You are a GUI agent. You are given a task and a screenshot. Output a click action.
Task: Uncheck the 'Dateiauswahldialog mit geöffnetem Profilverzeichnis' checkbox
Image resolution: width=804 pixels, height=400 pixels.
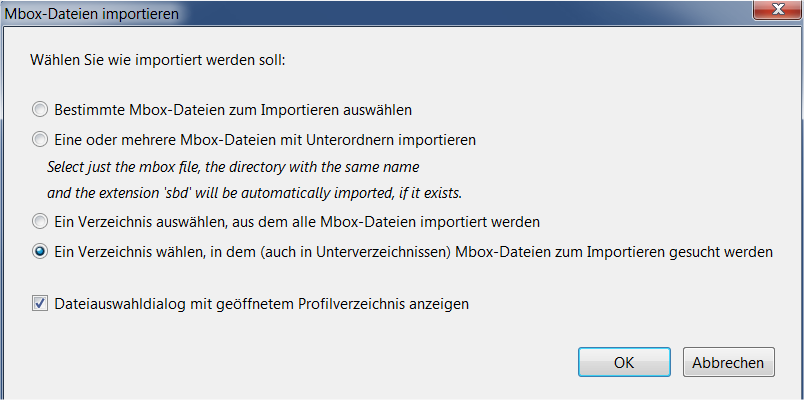click(39, 304)
